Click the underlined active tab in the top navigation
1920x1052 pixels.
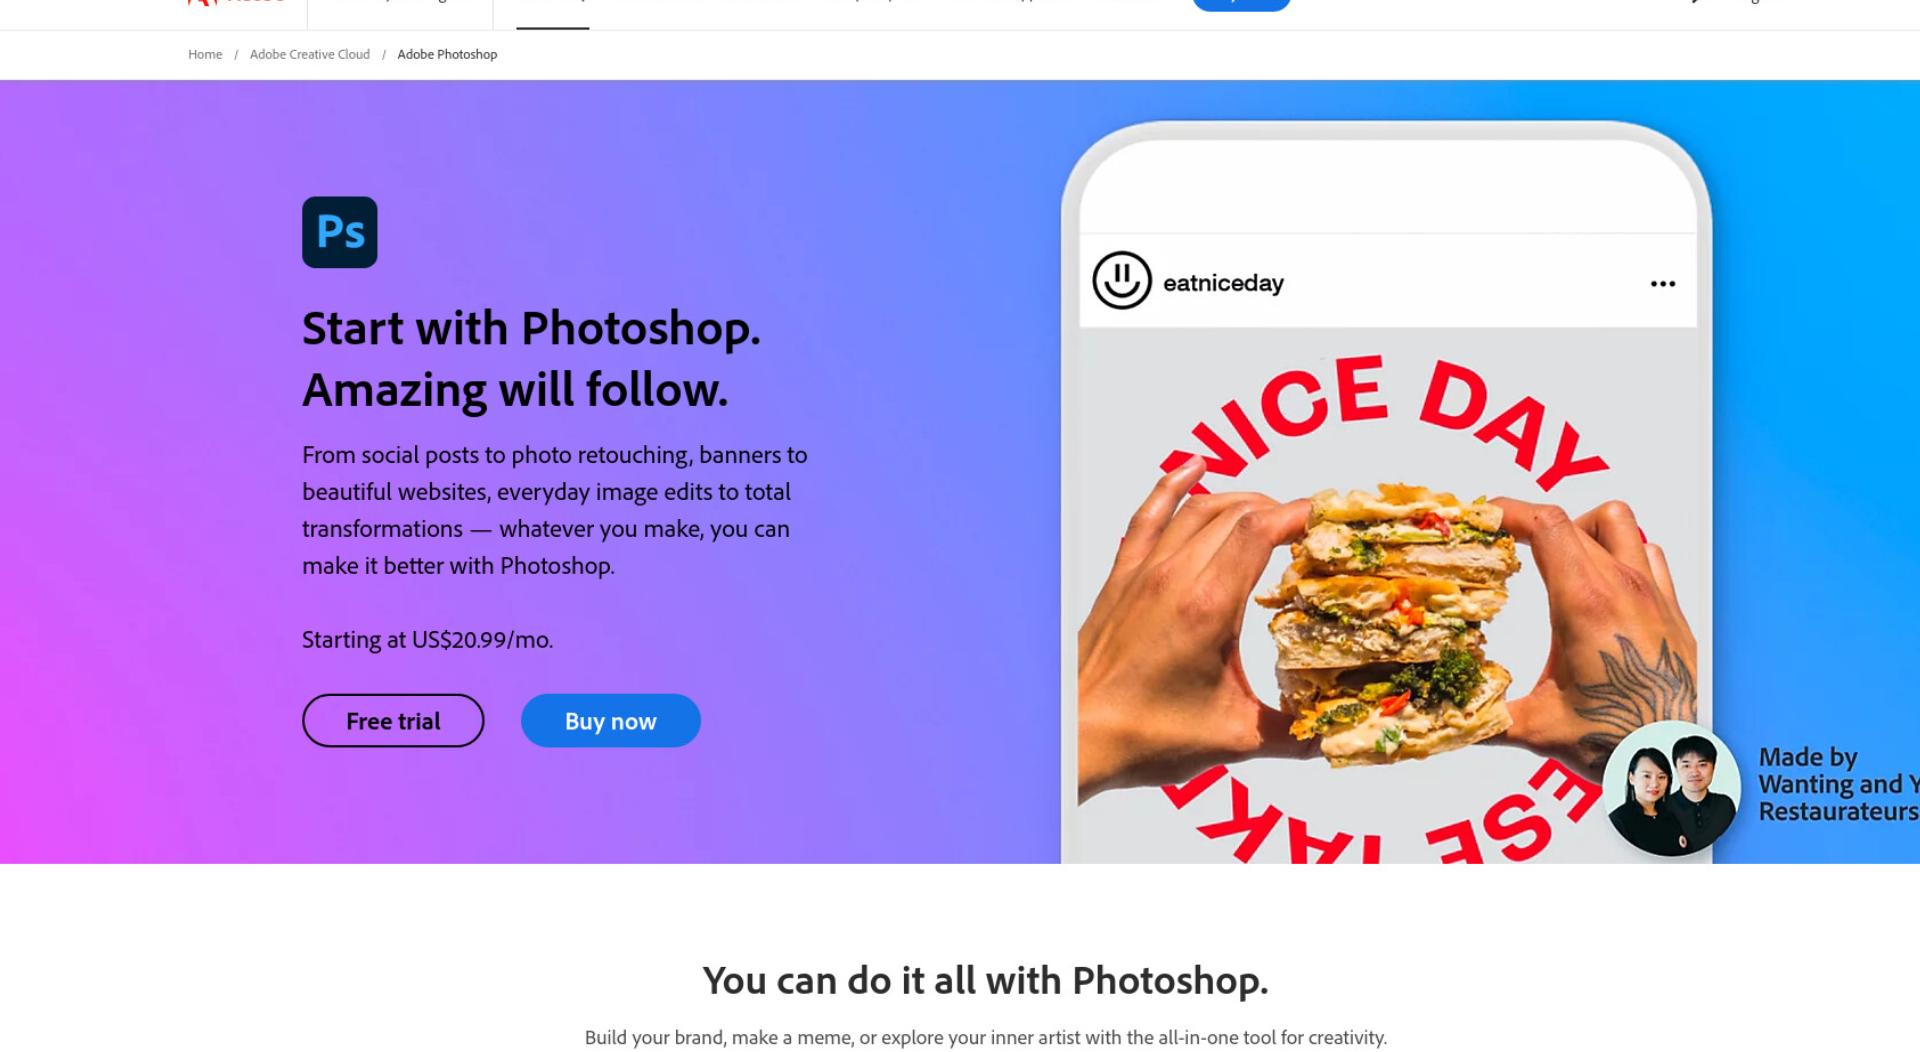pos(553,14)
